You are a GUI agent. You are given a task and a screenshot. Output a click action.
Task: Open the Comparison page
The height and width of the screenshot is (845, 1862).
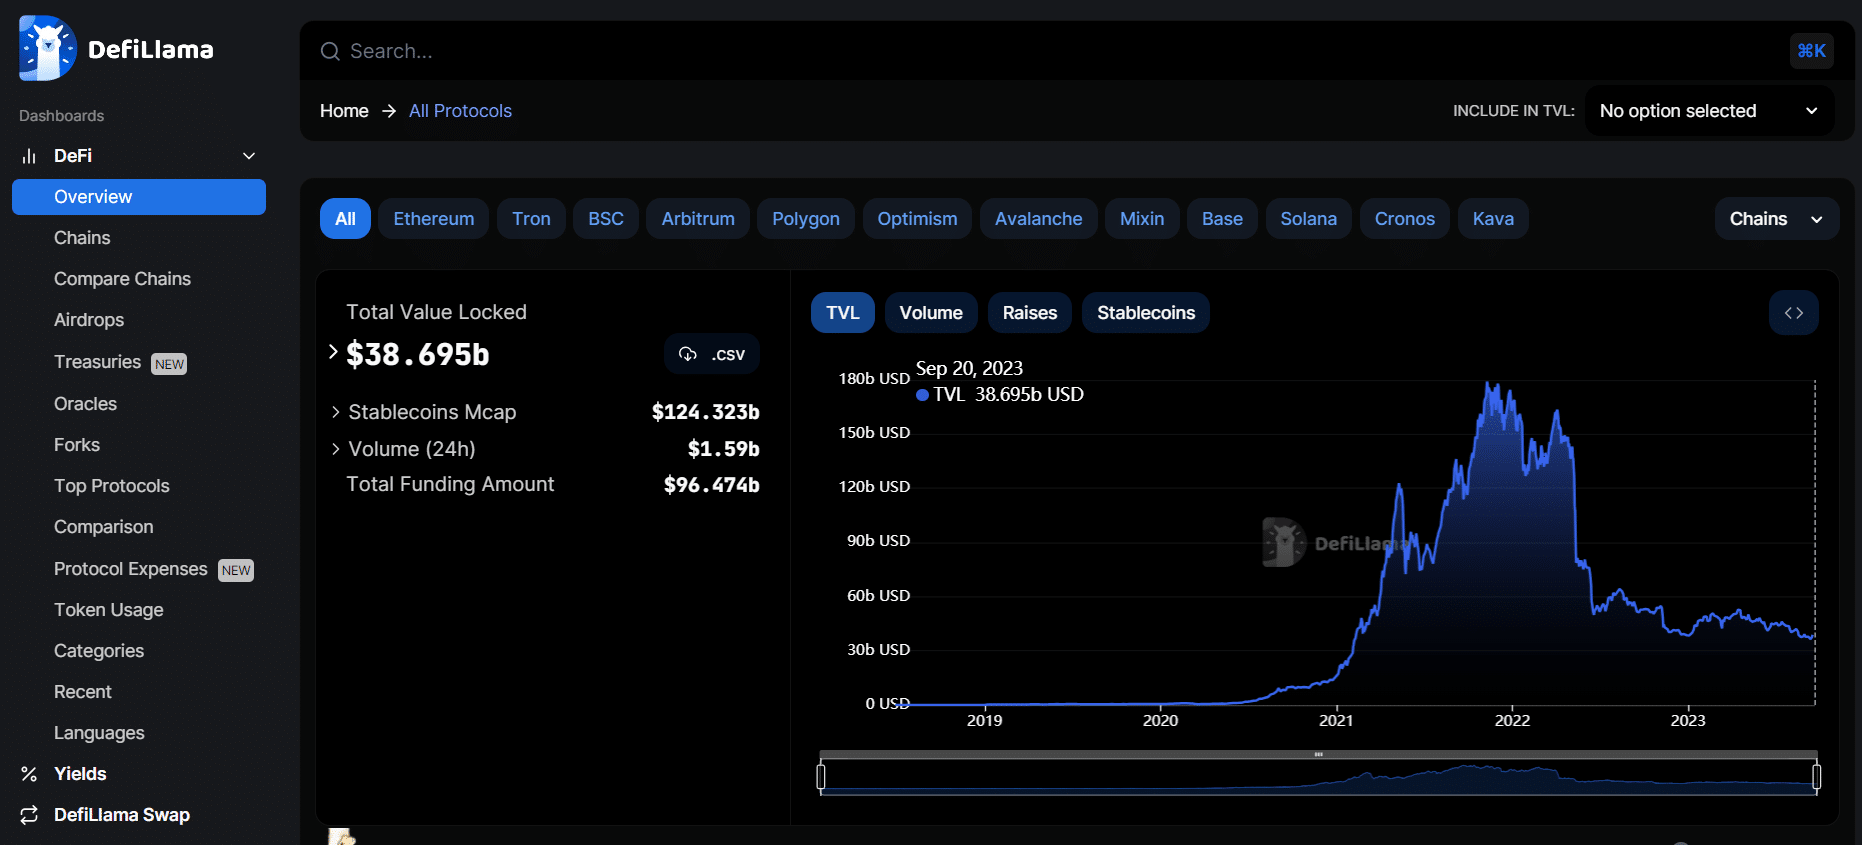[104, 527]
